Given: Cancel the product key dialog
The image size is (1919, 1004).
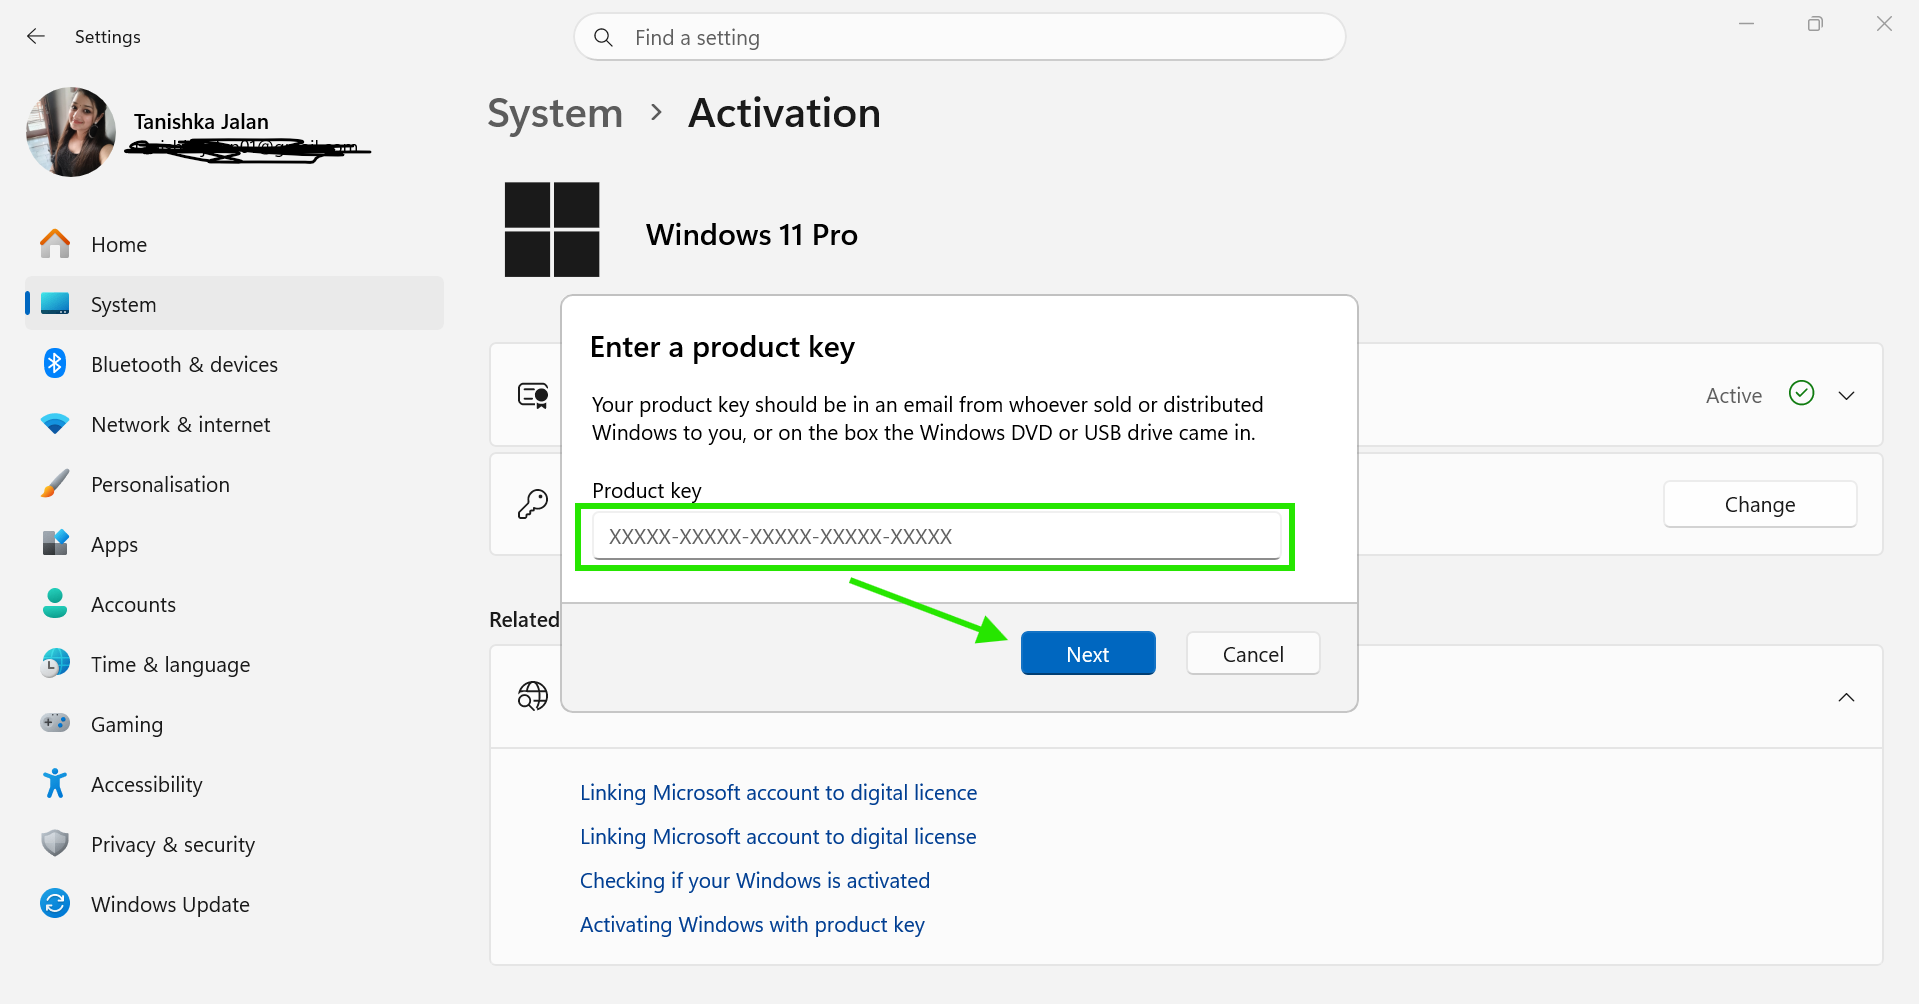Looking at the screenshot, I should coord(1253,654).
